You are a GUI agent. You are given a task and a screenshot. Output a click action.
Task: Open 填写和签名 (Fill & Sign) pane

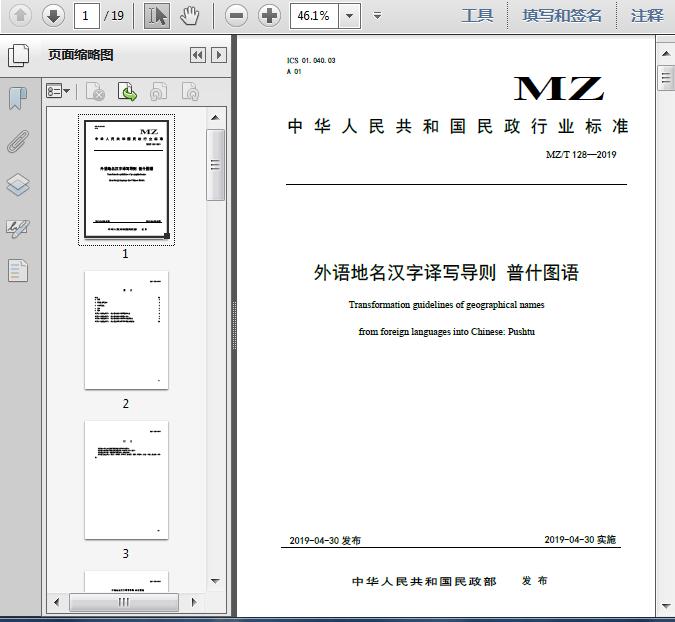click(562, 15)
